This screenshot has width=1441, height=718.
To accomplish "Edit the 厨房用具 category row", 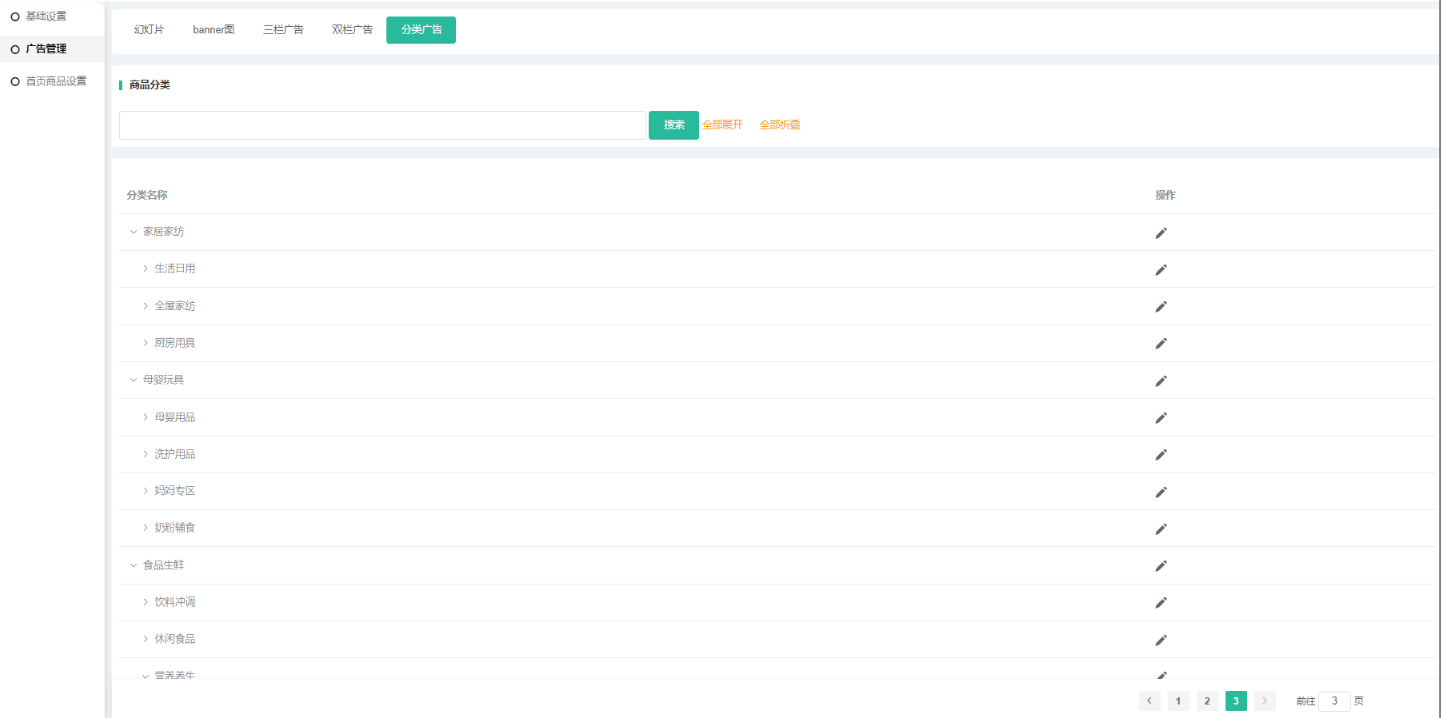I will 1161,344.
